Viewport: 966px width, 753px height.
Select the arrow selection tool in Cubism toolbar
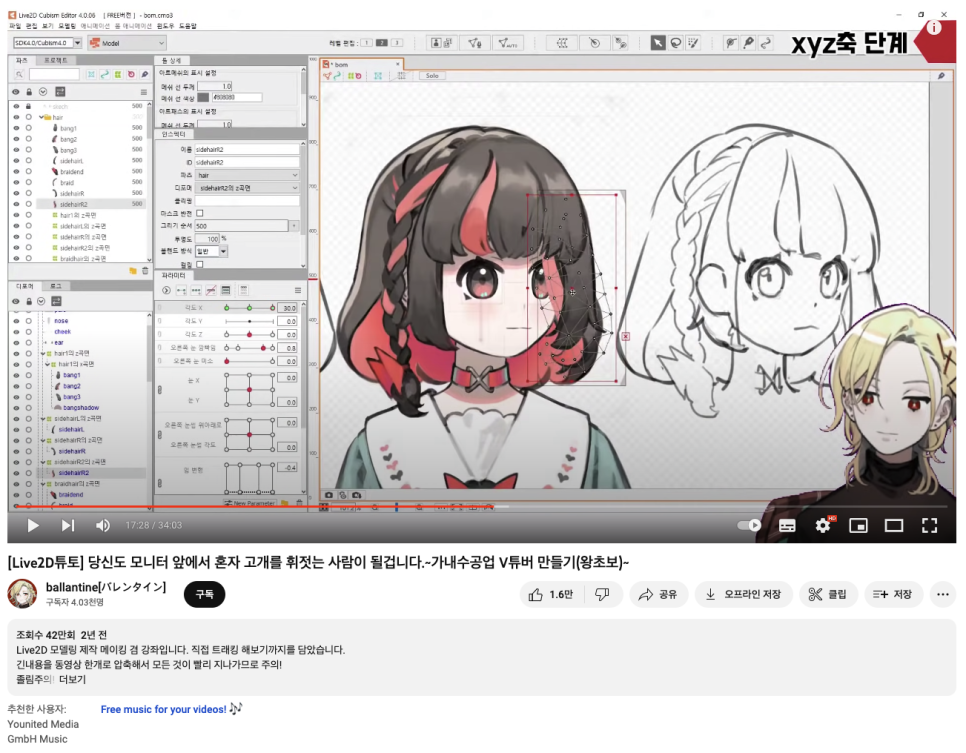658,43
